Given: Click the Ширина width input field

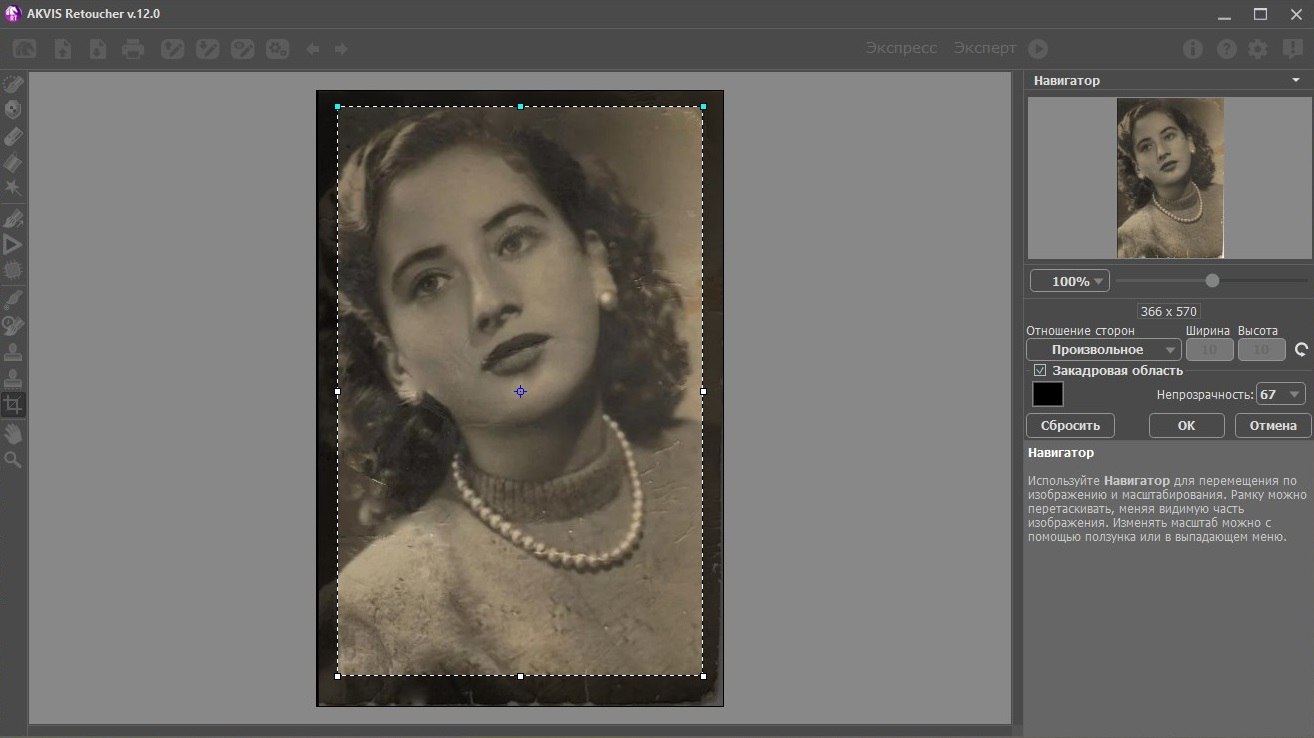Looking at the screenshot, I should (1210, 350).
